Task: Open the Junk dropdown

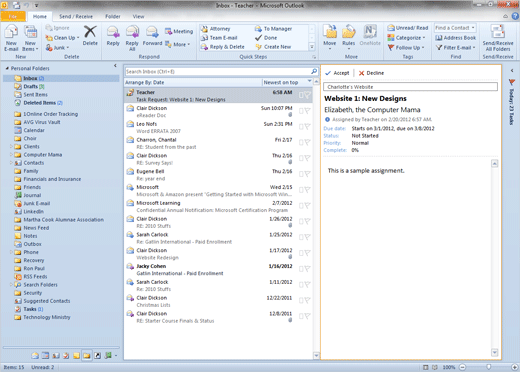Action: click(x=57, y=48)
